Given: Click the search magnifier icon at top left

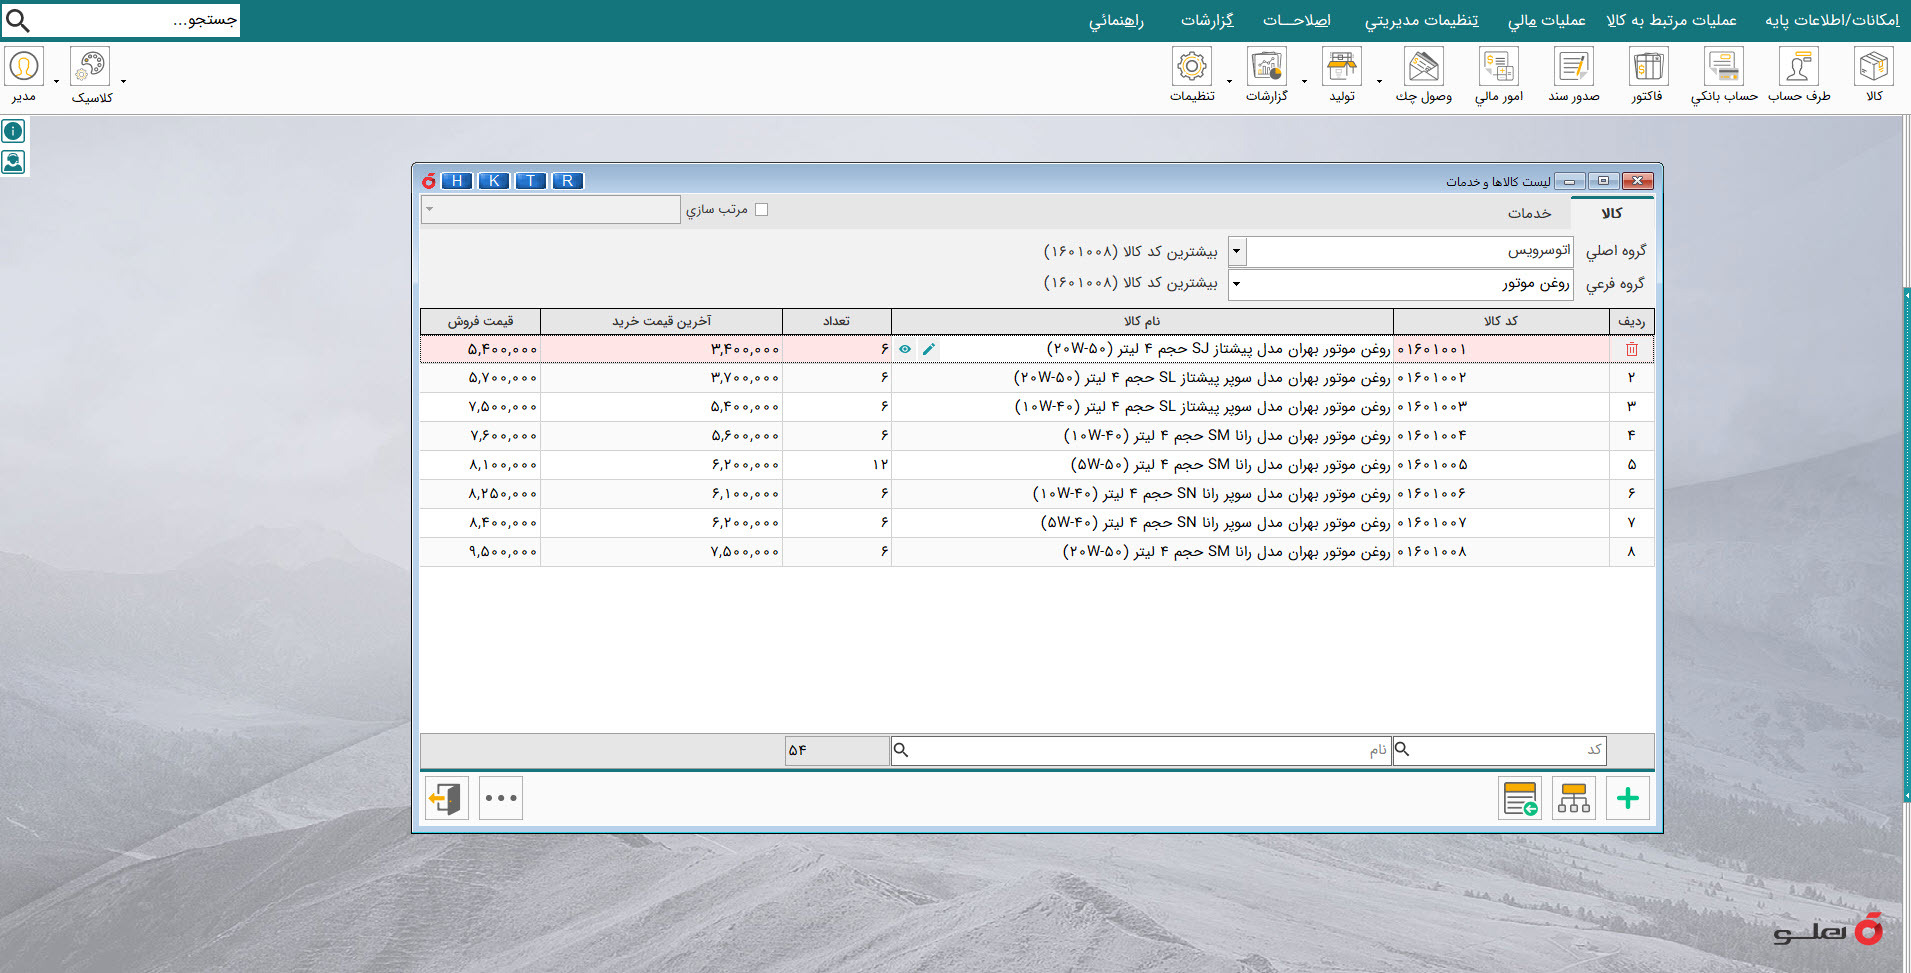Looking at the screenshot, I should click(x=18, y=20).
